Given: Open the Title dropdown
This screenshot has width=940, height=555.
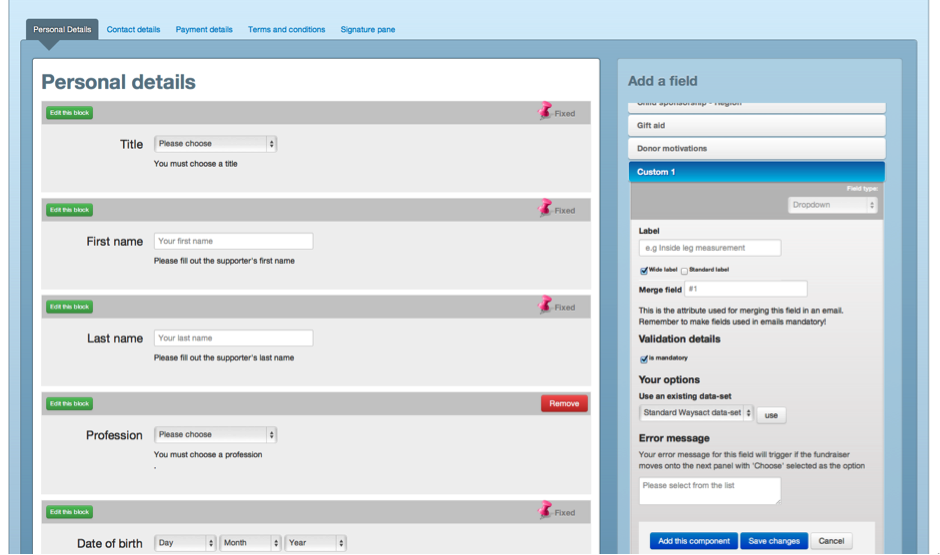Looking at the screenshot, I should [215, 144].
